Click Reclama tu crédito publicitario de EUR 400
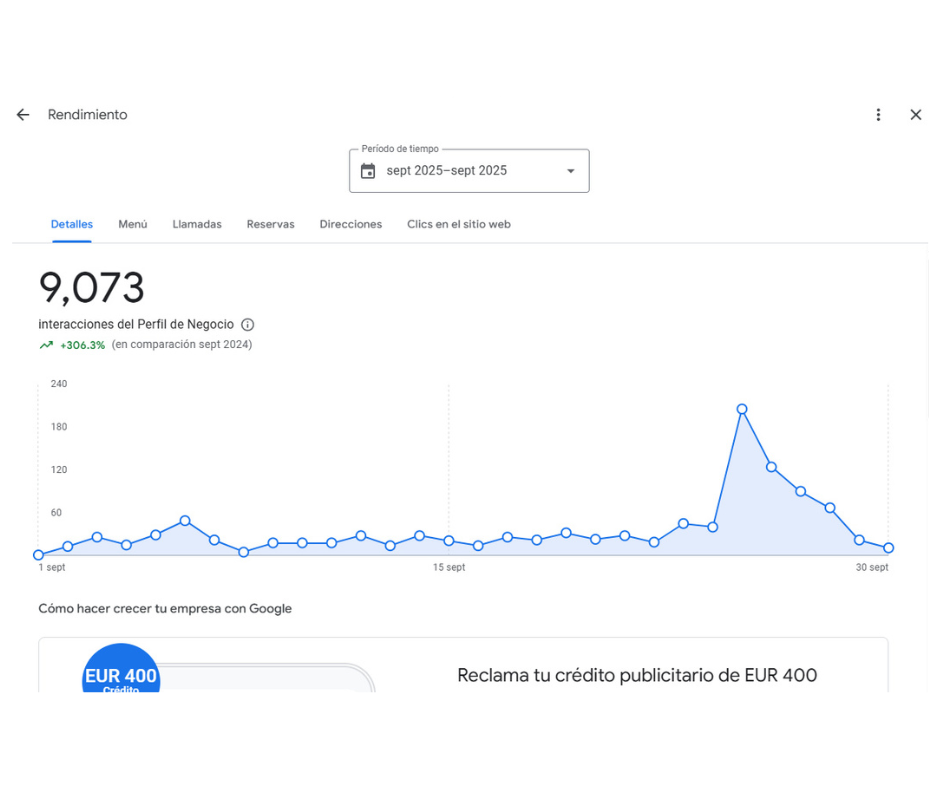Viewport: 940px width, 788px height. (637, 676)
